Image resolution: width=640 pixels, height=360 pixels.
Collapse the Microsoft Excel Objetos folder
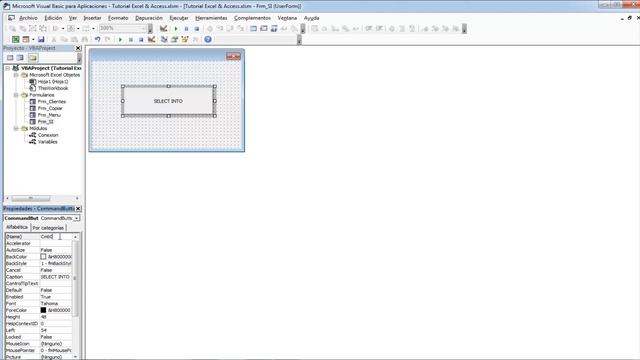click(16, 75)
